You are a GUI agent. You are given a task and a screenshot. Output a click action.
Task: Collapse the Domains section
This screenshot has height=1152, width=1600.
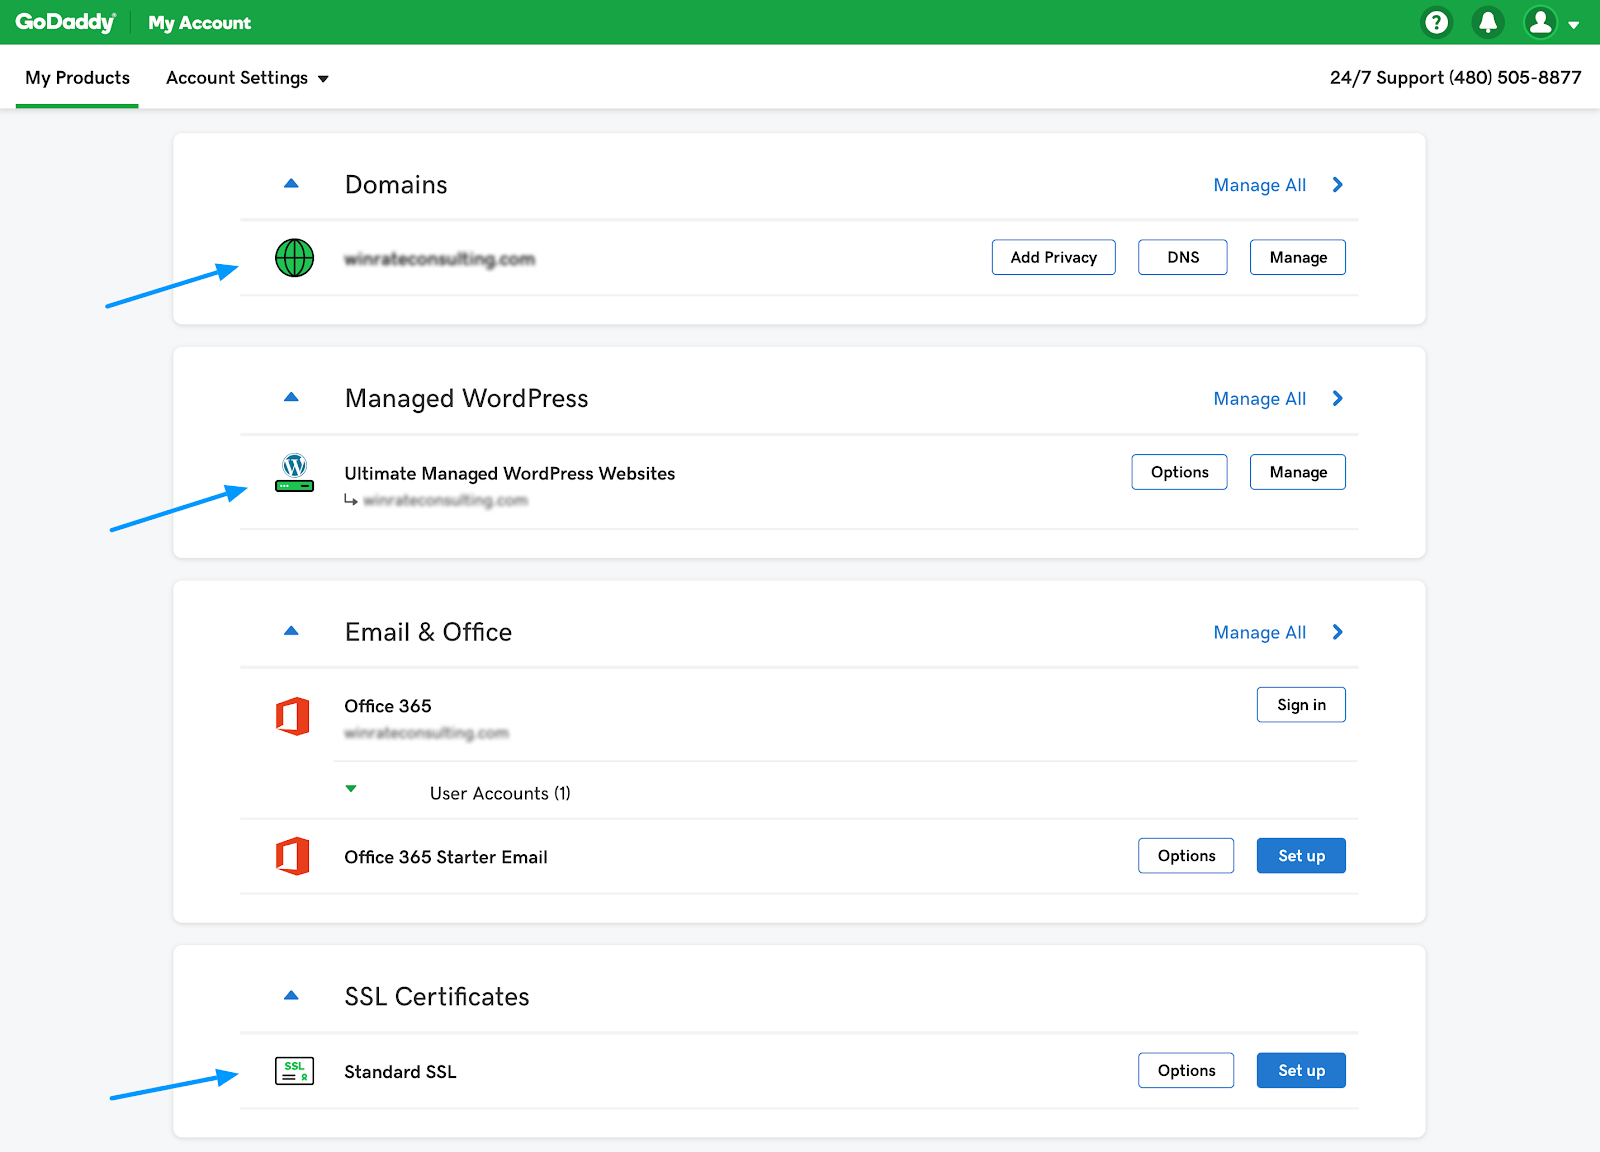[x=291, y=184]
